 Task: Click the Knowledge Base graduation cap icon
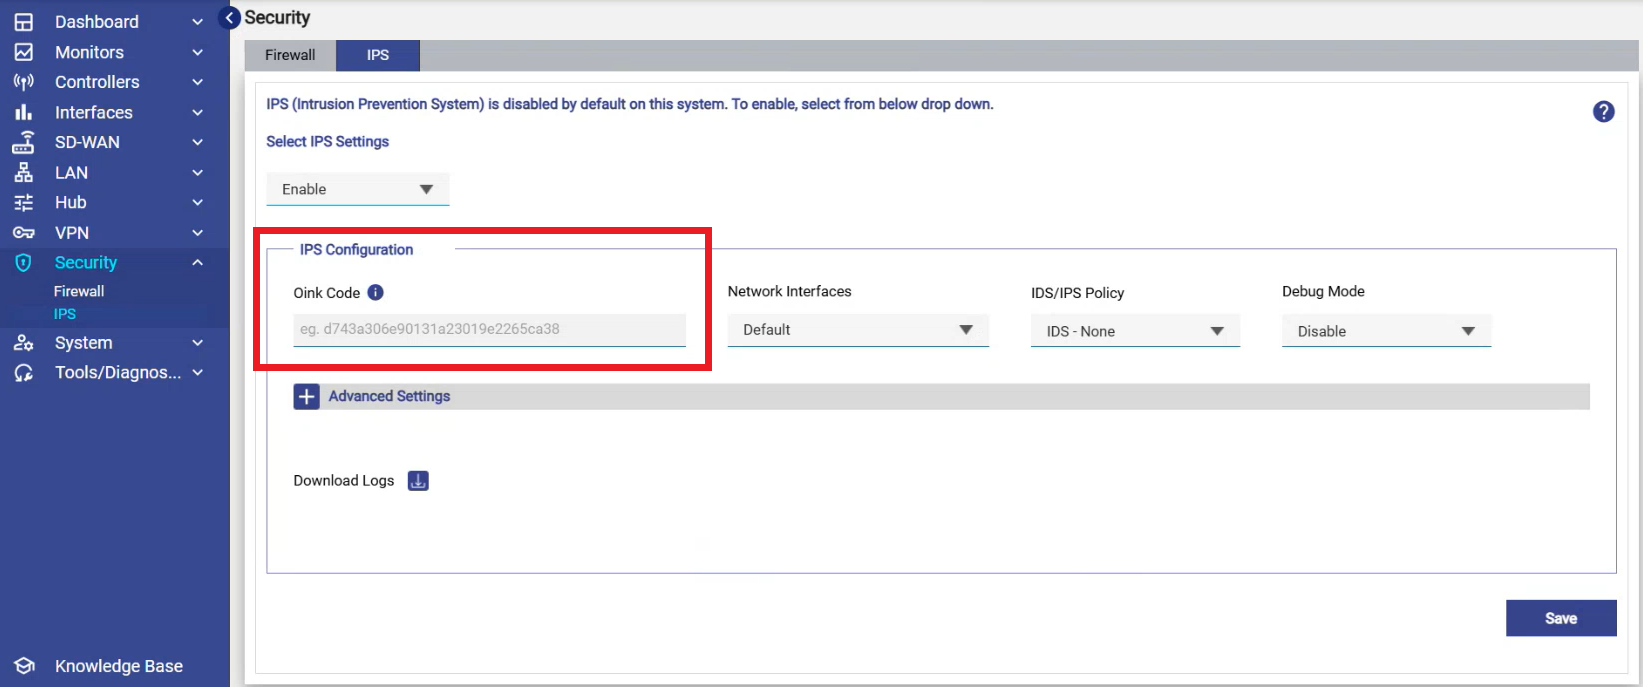[x=24, y=666]
